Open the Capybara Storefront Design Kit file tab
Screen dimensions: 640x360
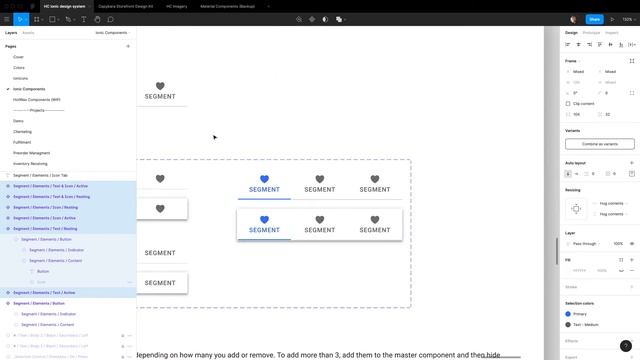(x=126, y=7)
